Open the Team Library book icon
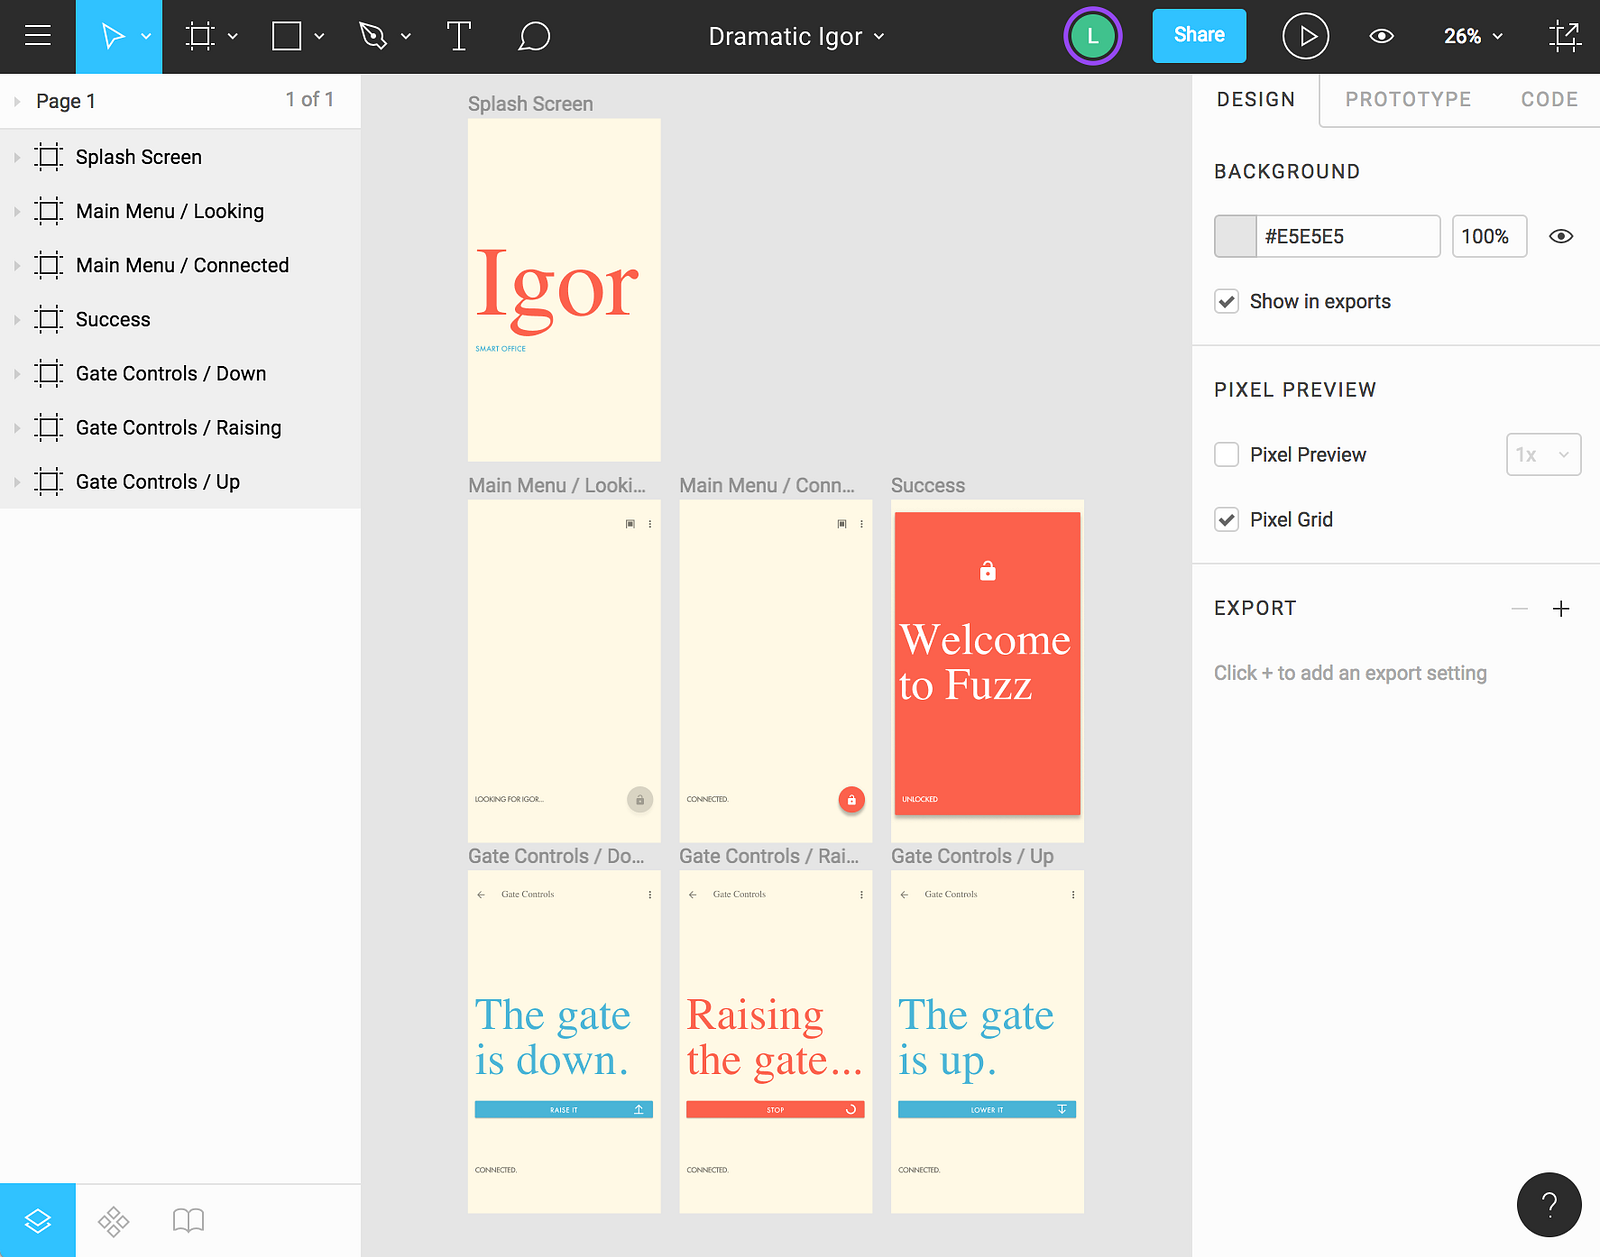Screen dimensions: 1600x1257 coord(188,1221)
